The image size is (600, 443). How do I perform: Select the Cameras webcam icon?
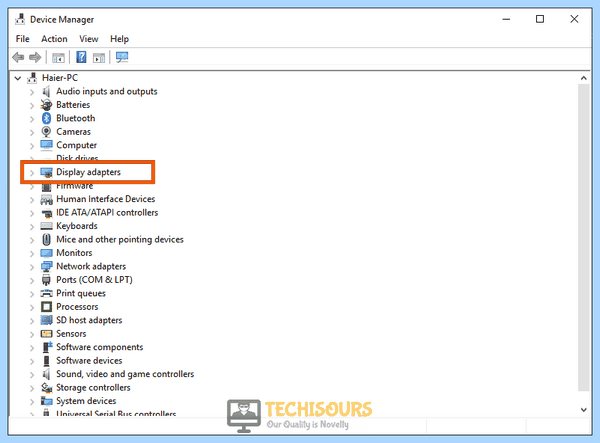pyautogui.click(x=46, y=132)
